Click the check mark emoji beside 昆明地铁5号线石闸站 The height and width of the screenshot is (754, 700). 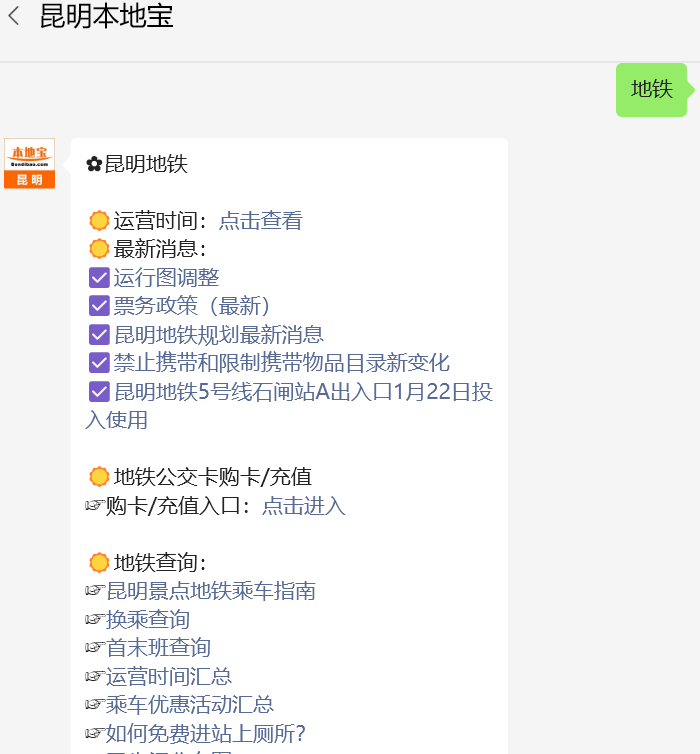[x=99, y=391]
